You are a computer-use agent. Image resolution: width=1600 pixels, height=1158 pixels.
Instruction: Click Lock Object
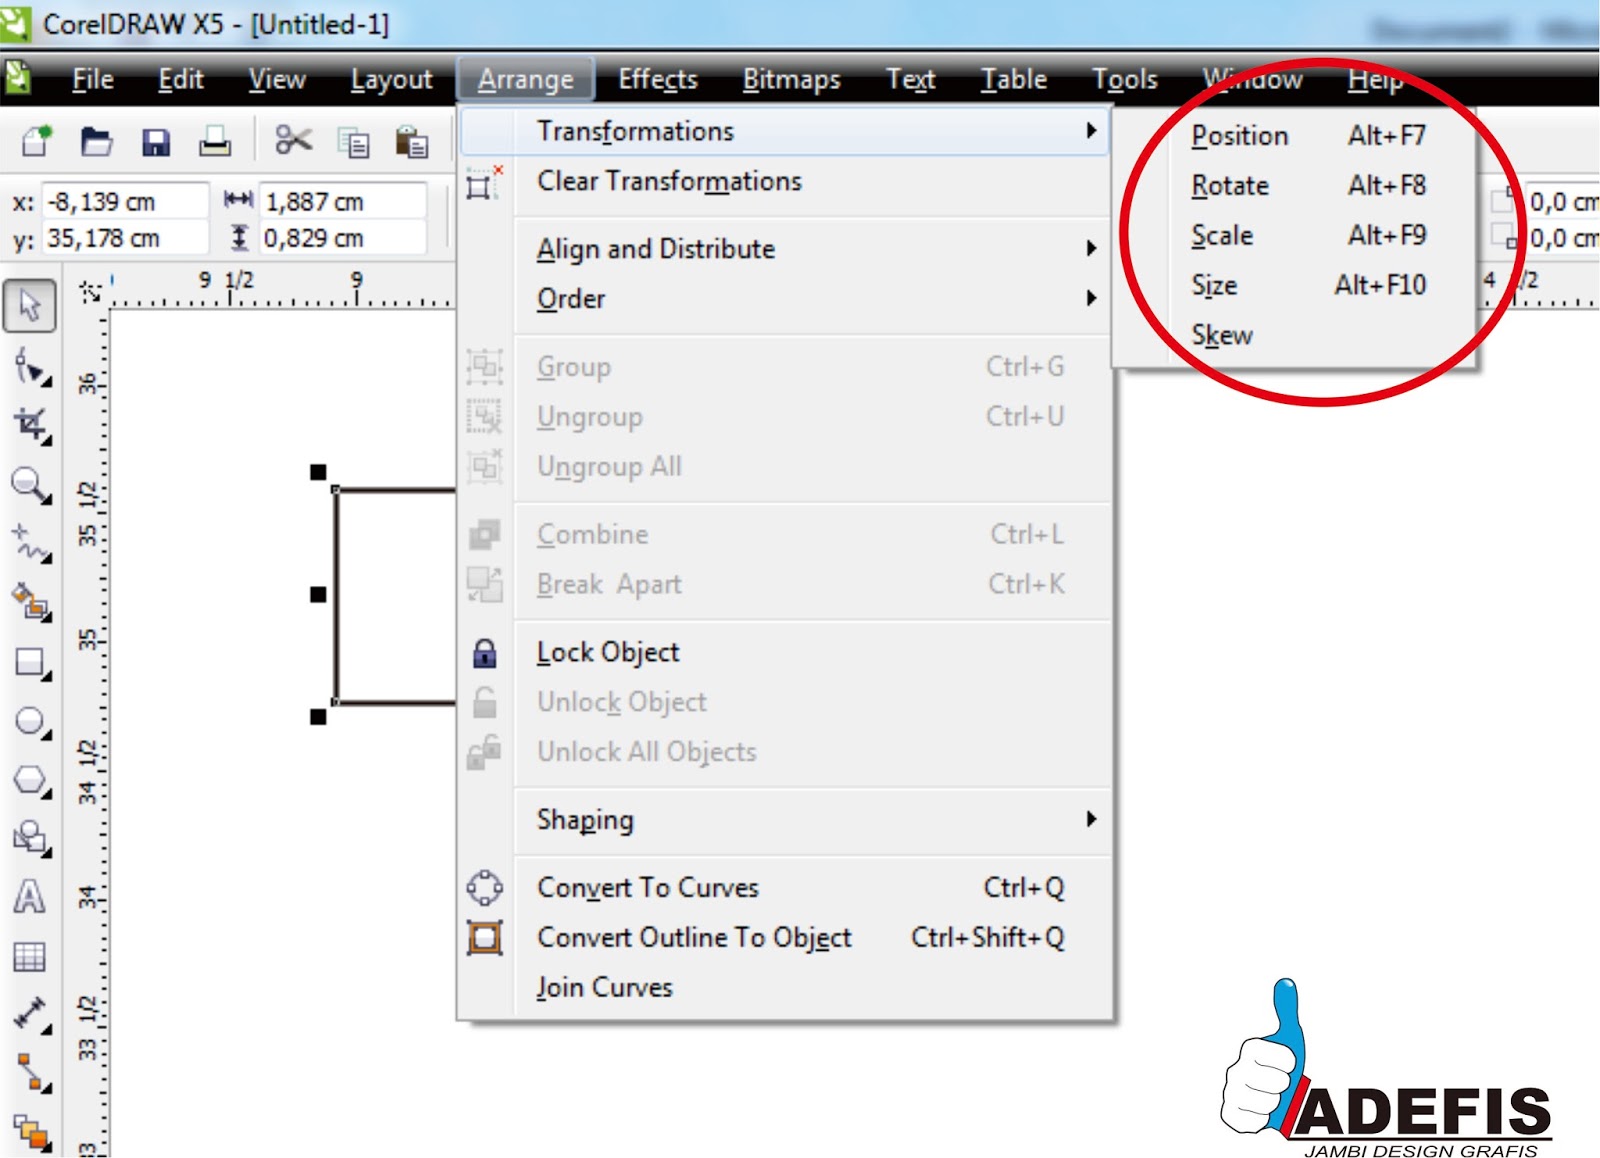(x=607, y=651)
